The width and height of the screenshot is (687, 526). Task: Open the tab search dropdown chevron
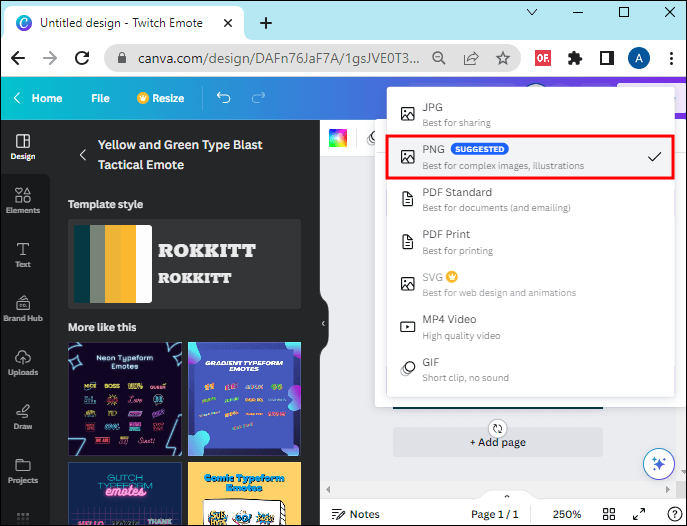click(x=532, y=12)
